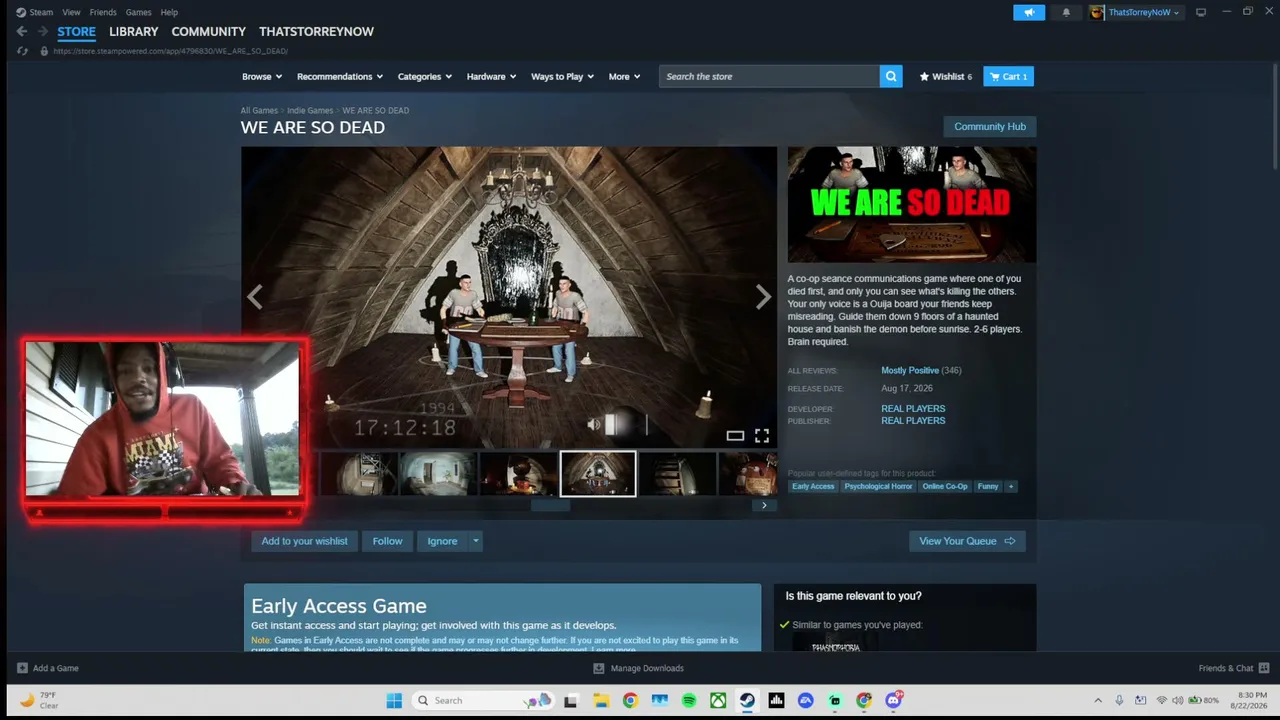1280x720 pixels.
Task: Click the thumbnail strip scrollbar handle
Action: (550, 505)
